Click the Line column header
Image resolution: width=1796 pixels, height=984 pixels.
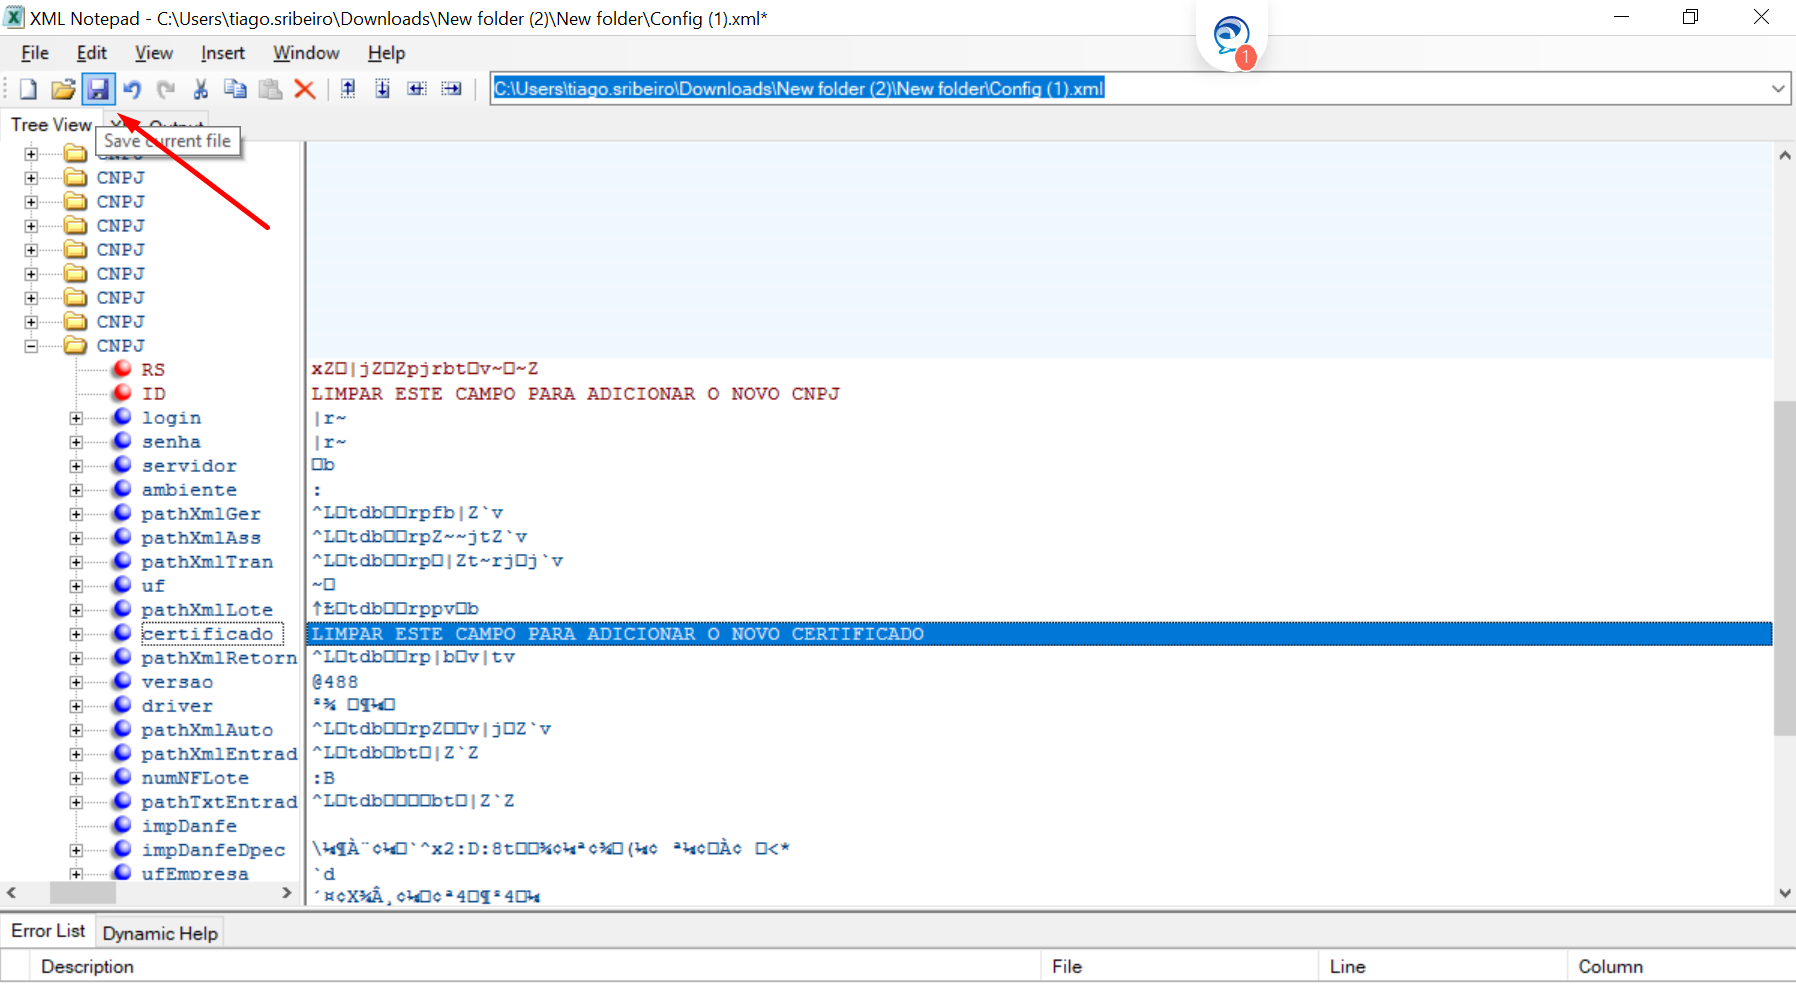tap(1443, 966)
